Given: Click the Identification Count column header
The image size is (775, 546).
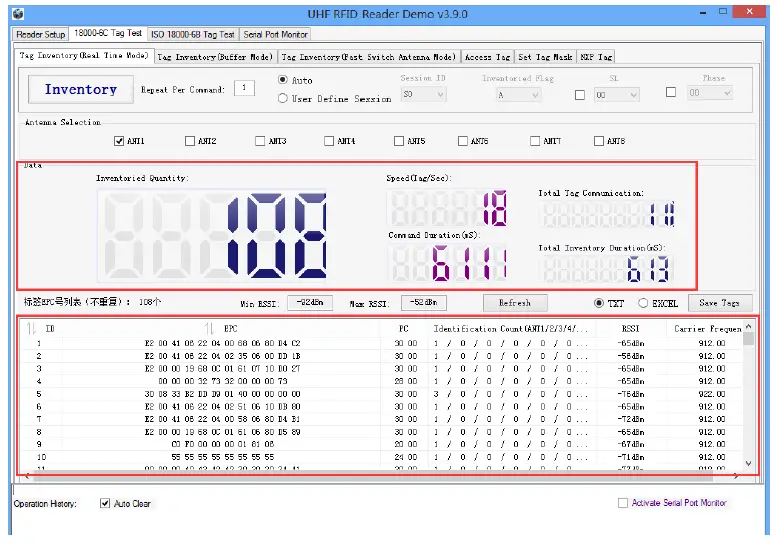Looking at the screenshot, I should pos(512,329).
